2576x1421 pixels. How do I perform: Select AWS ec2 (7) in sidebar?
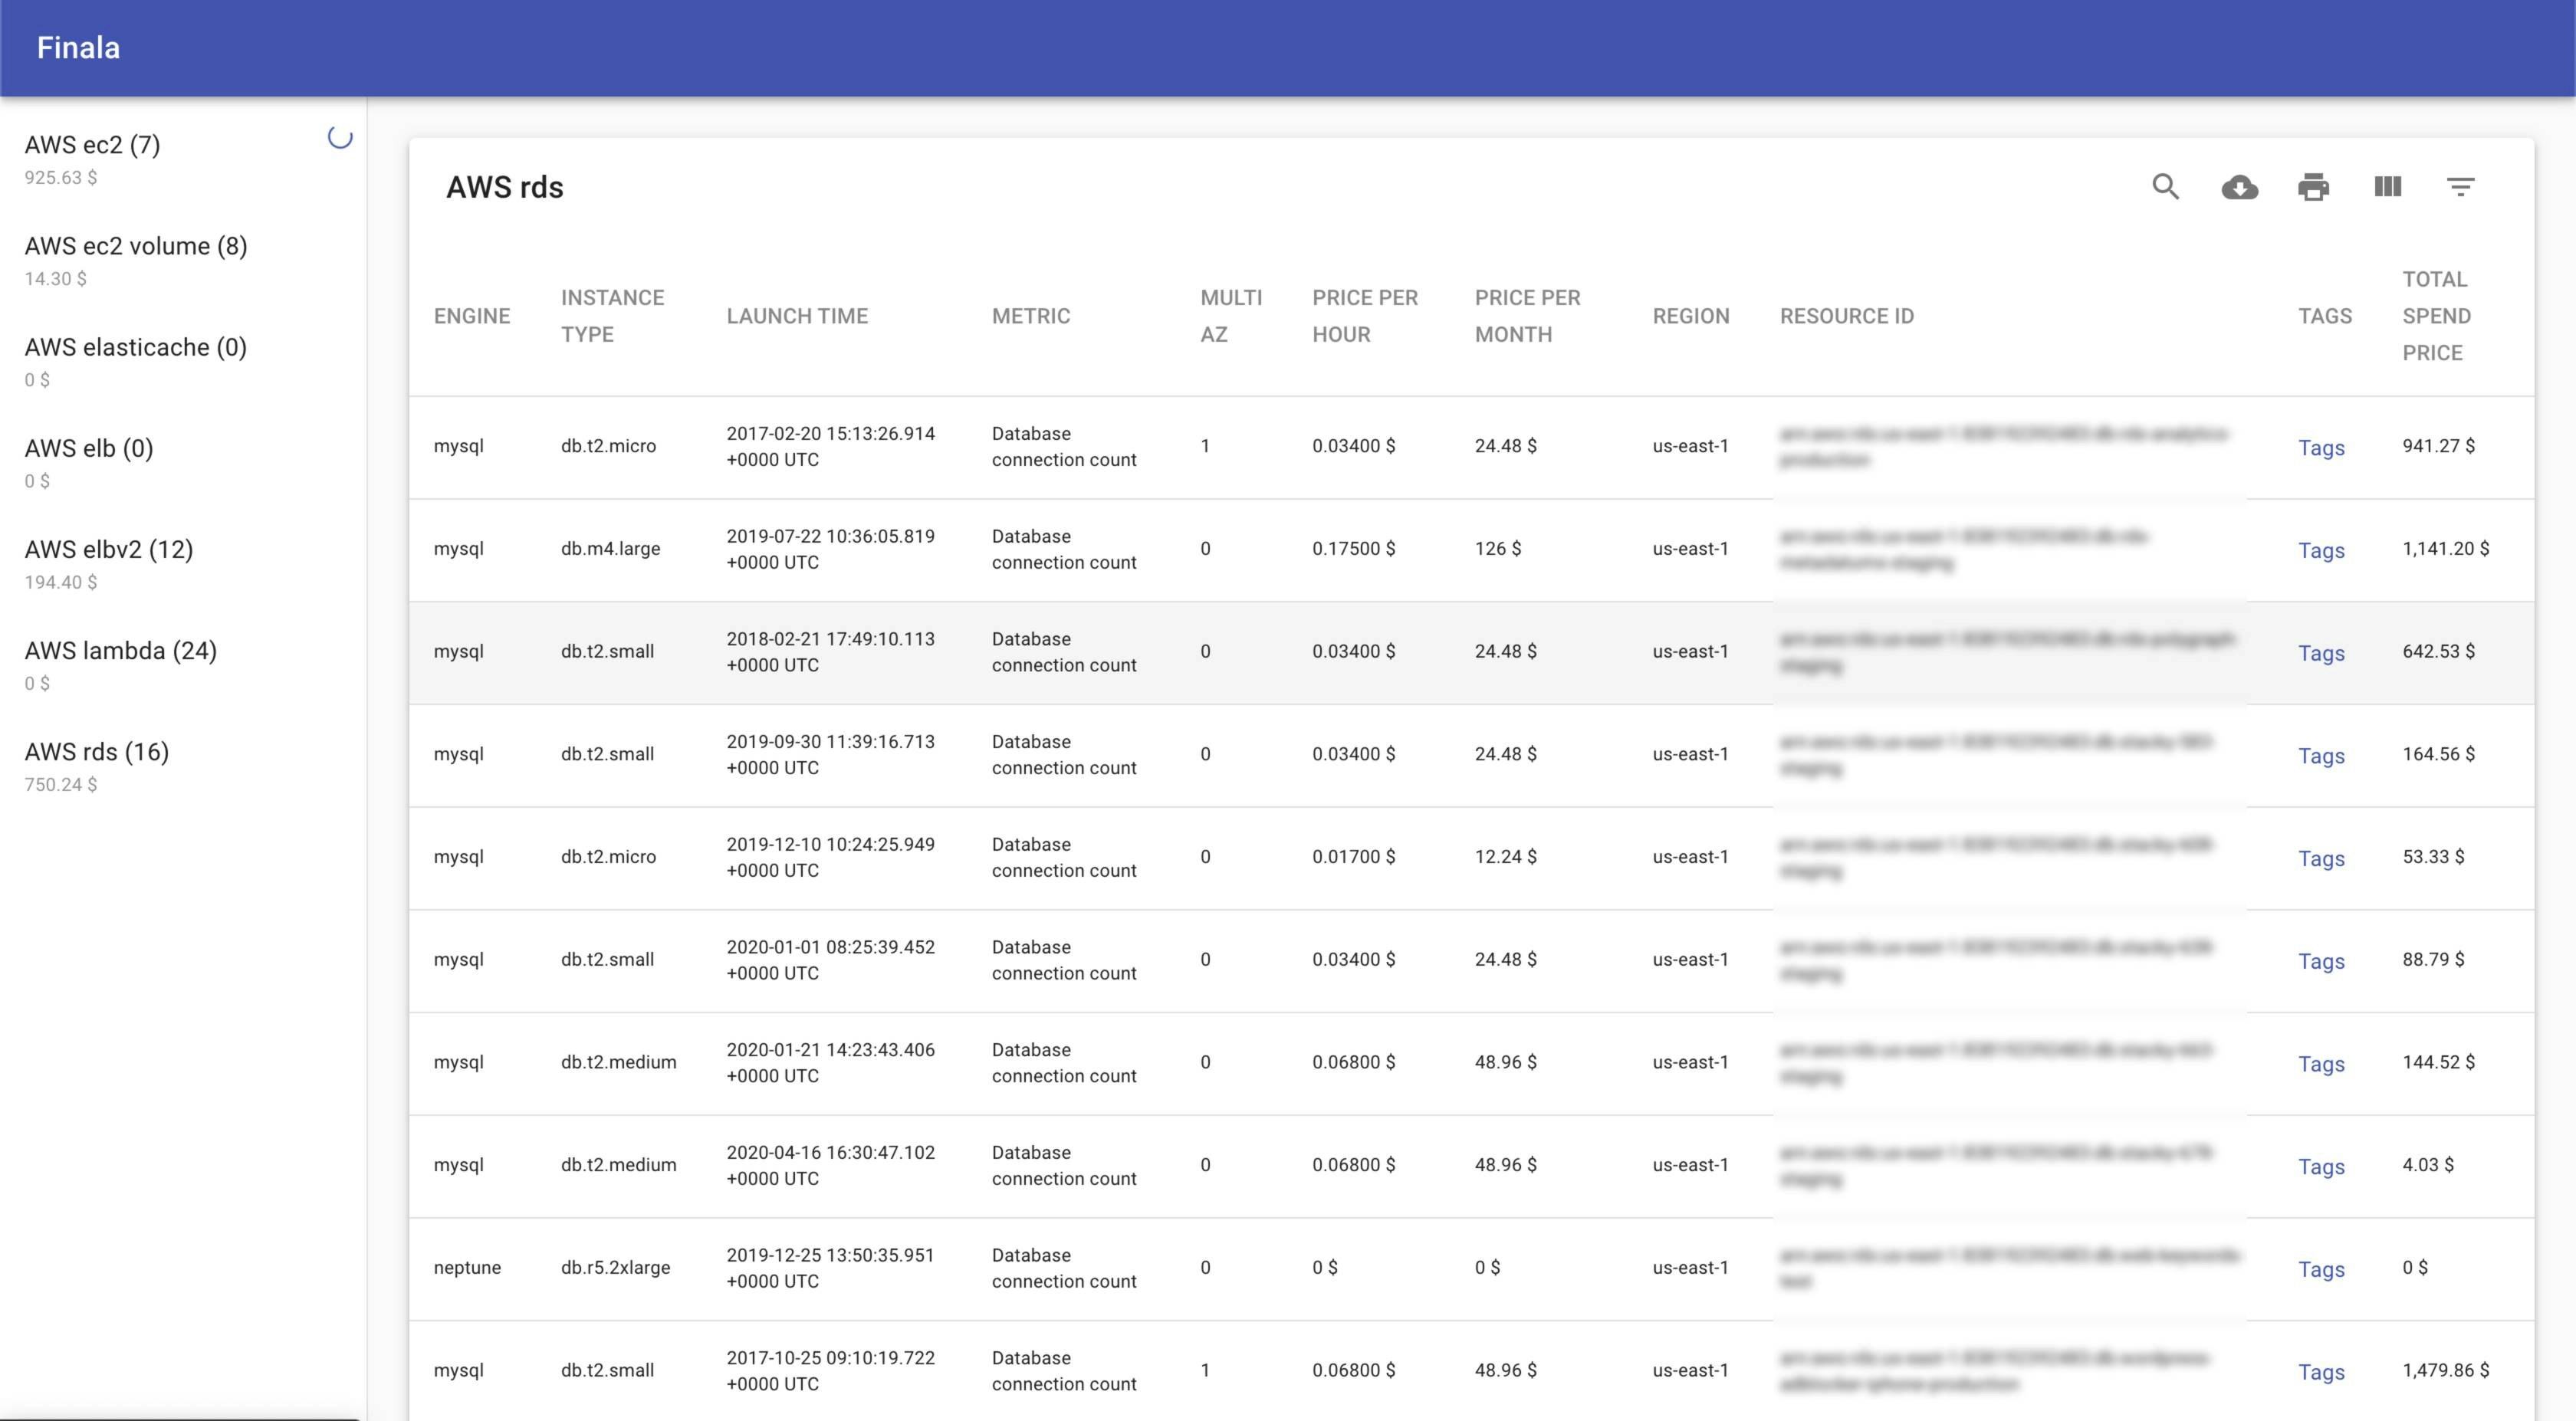coord(92,145)
